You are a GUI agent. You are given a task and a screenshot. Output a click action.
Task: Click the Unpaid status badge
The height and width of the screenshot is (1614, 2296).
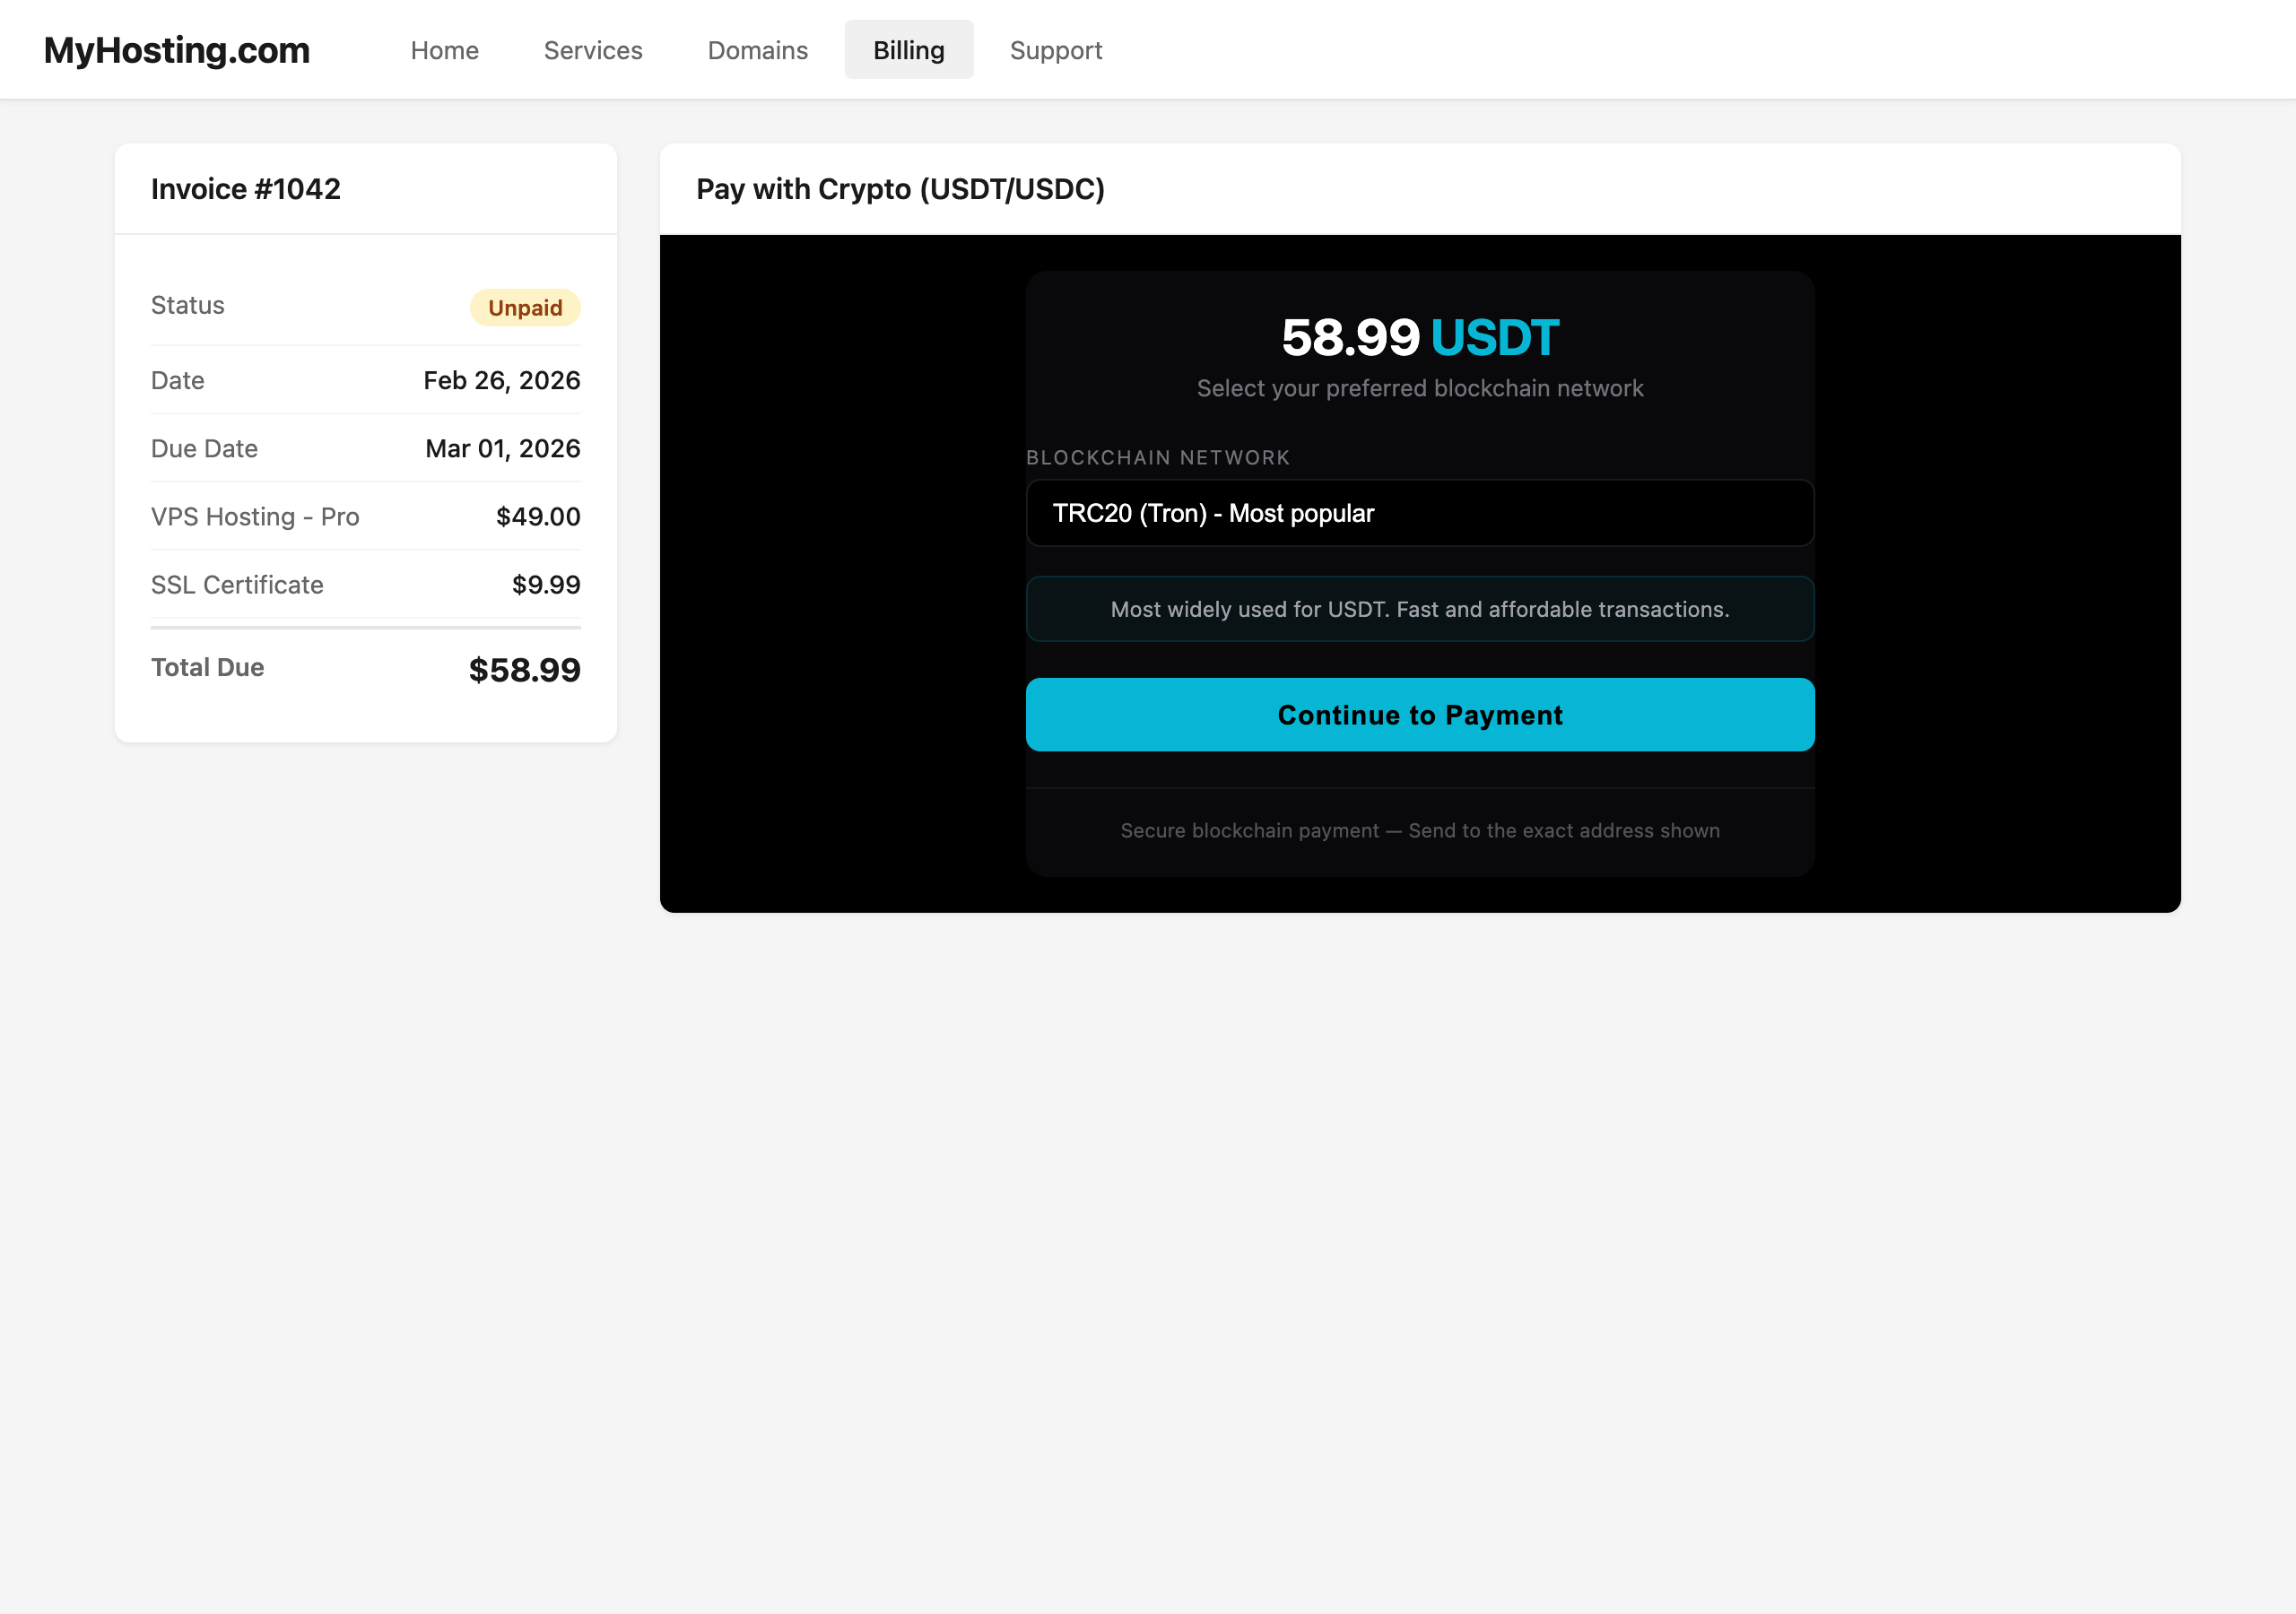coord(525,308)
